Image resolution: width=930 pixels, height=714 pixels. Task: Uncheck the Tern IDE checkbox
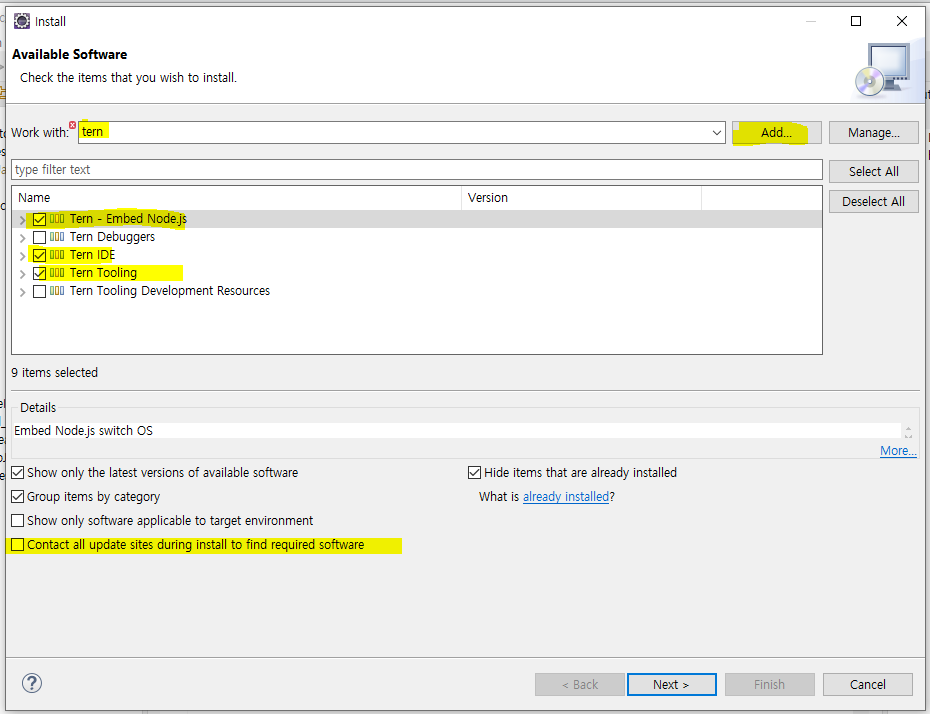(39, 256)
